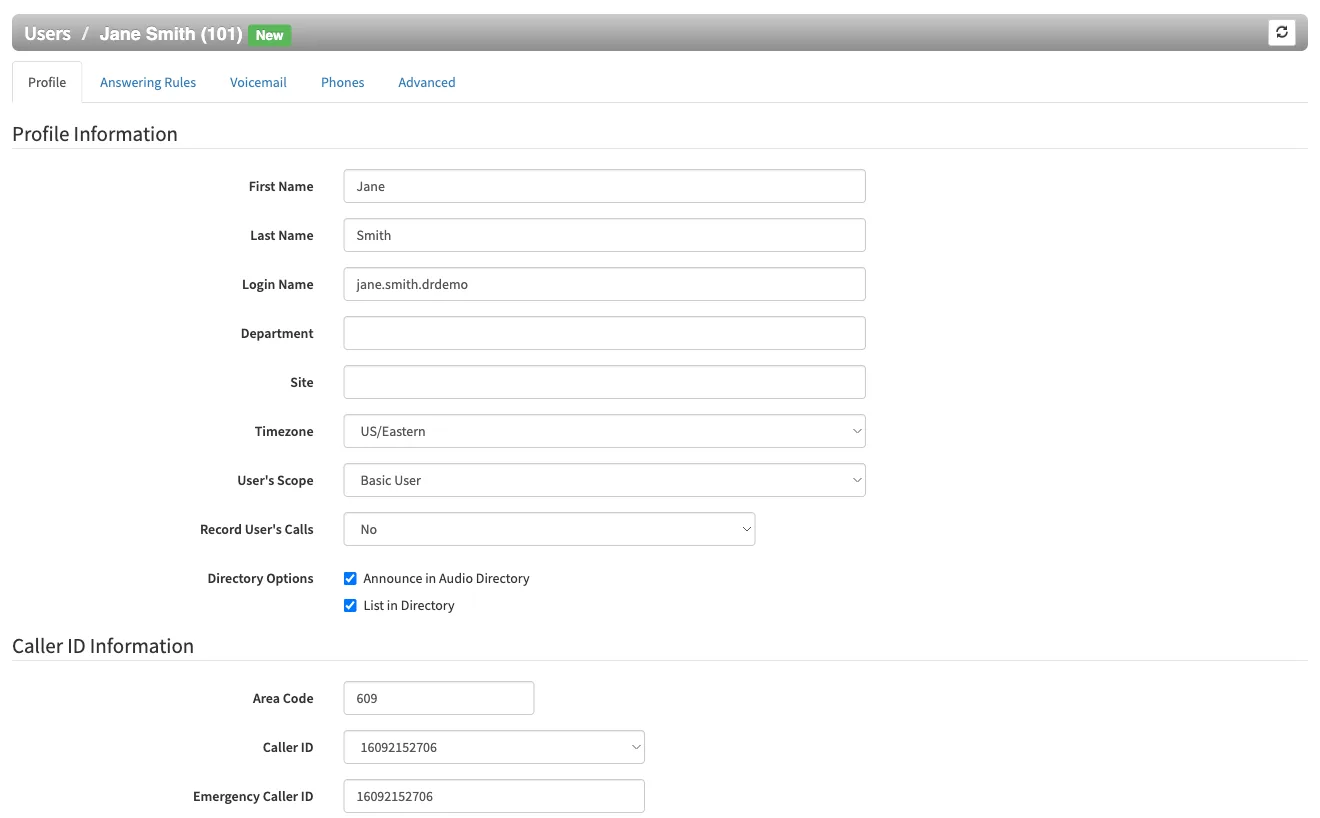Switch to the Advanced tab
Screen dimensions: 1320x818
tap(426, 82)
